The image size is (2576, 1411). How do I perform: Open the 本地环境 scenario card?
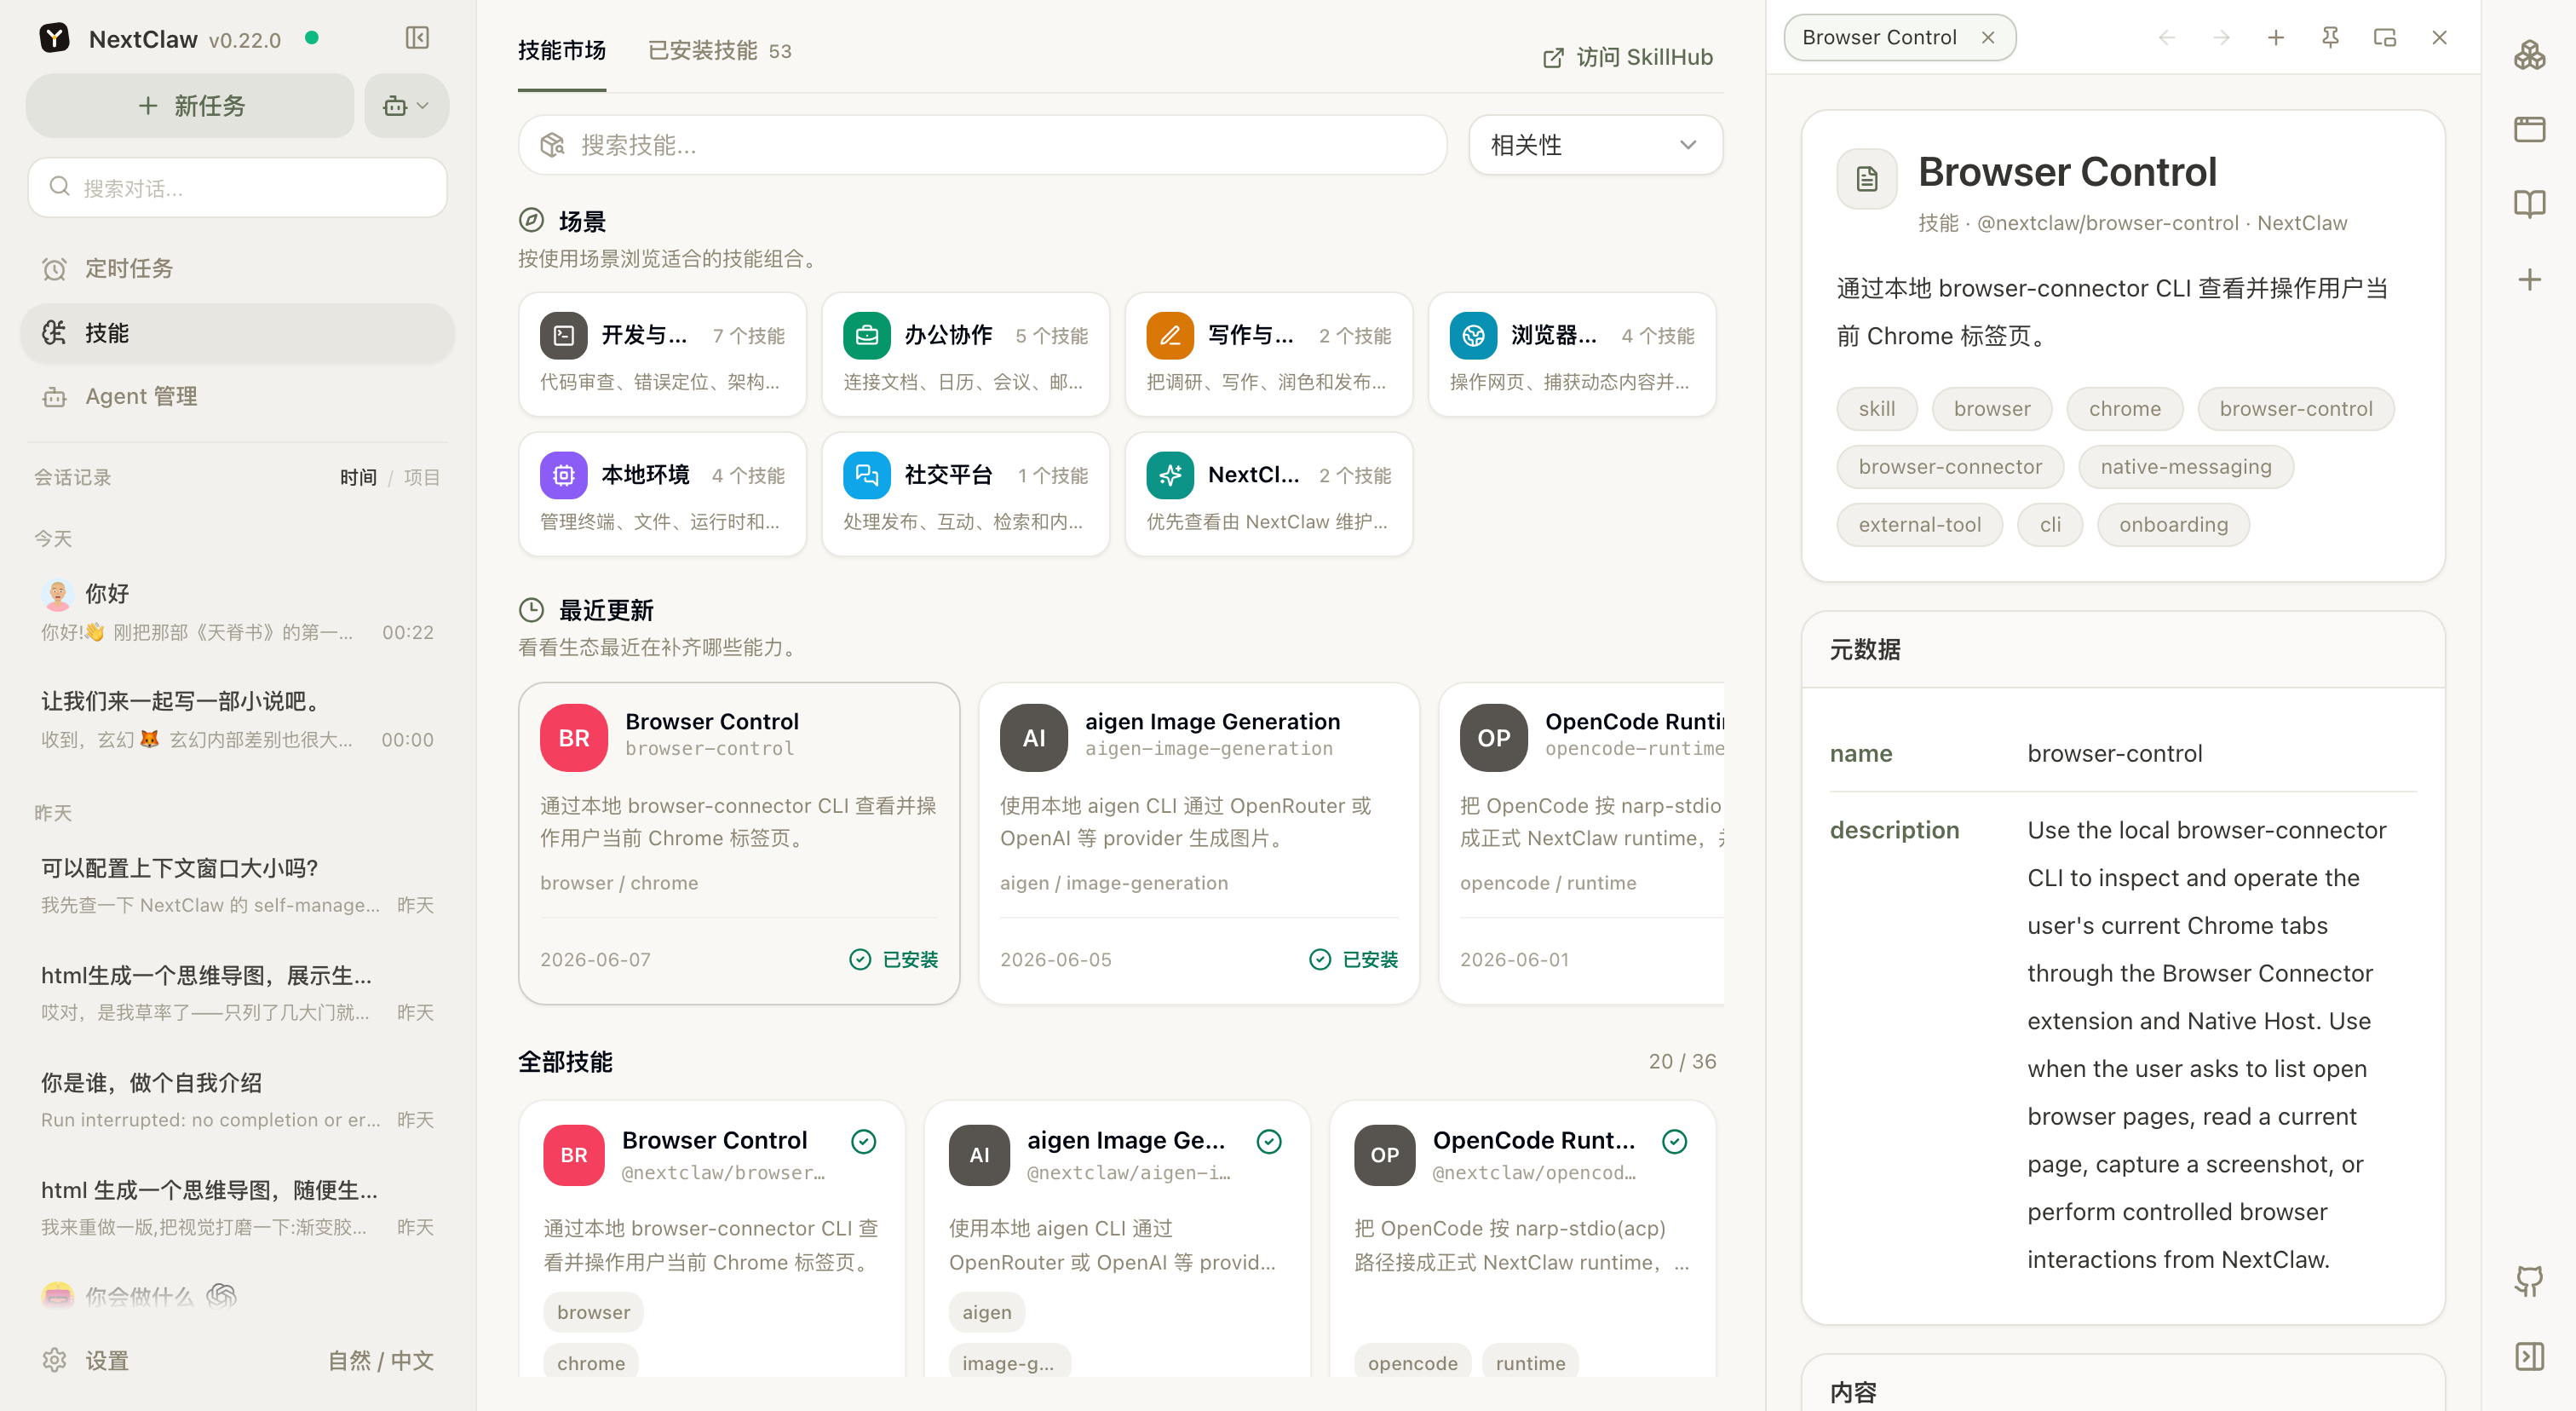pyautogui.click(x=662, y=494)
